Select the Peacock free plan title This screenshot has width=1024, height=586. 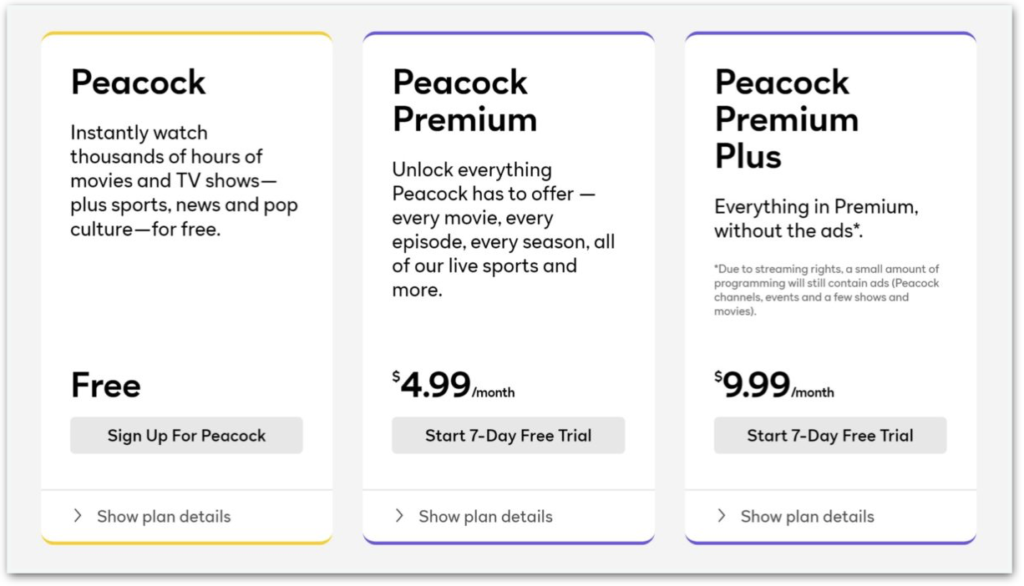pos(138,82)
